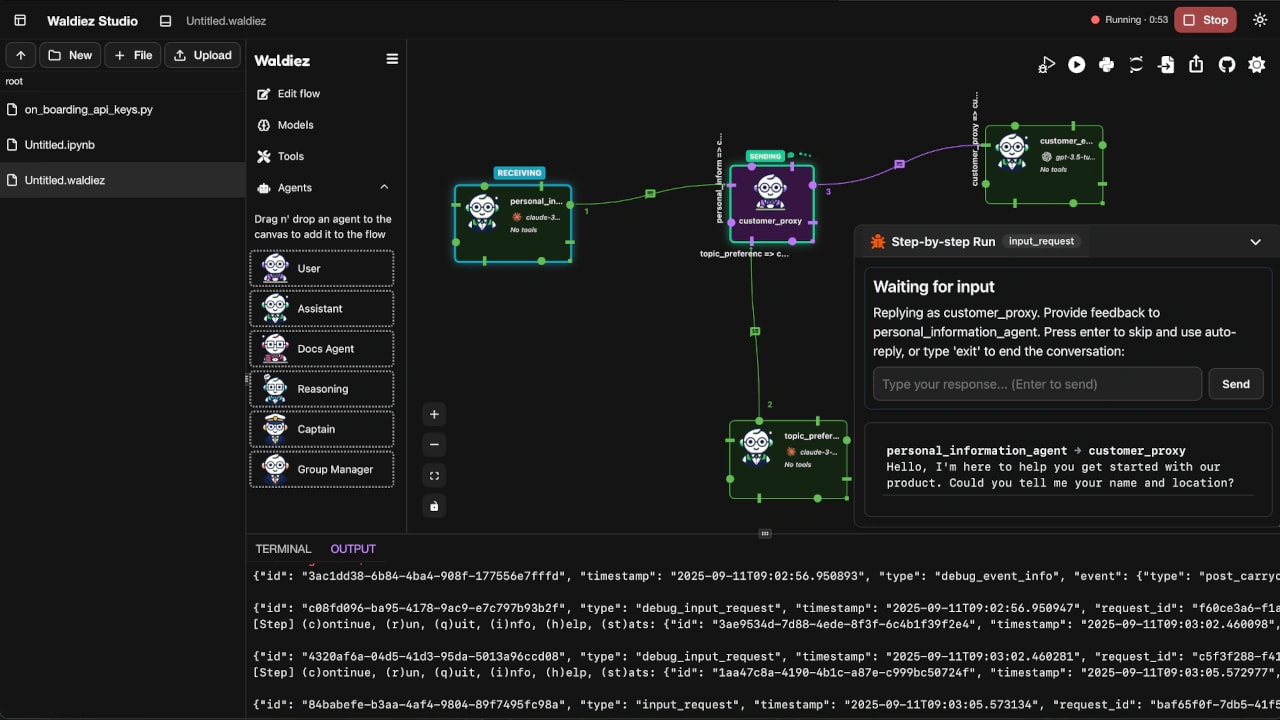
Task: Collapse the Step-by-step Run panel
Action: point(1256,241)
